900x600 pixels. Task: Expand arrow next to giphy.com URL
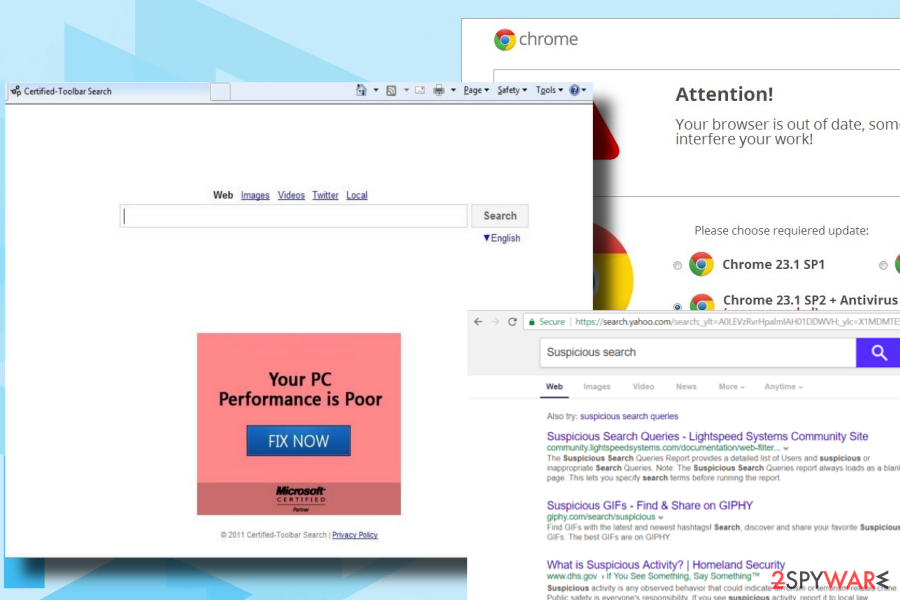(661, 517)
